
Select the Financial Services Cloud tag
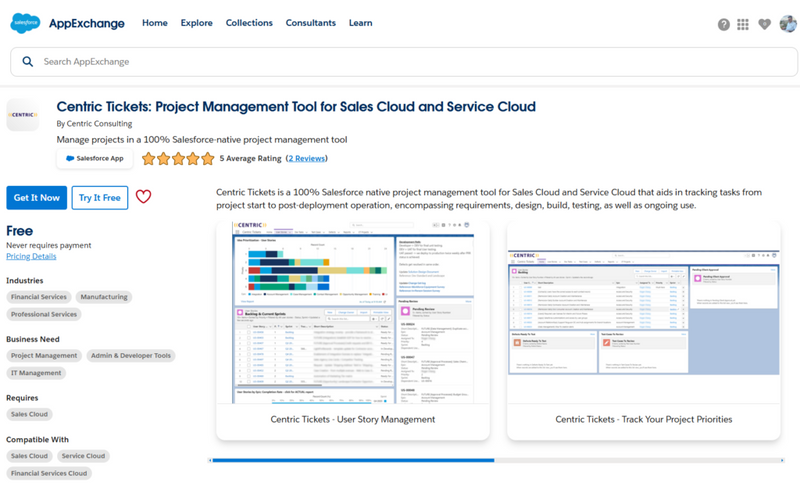coord(49,473)
